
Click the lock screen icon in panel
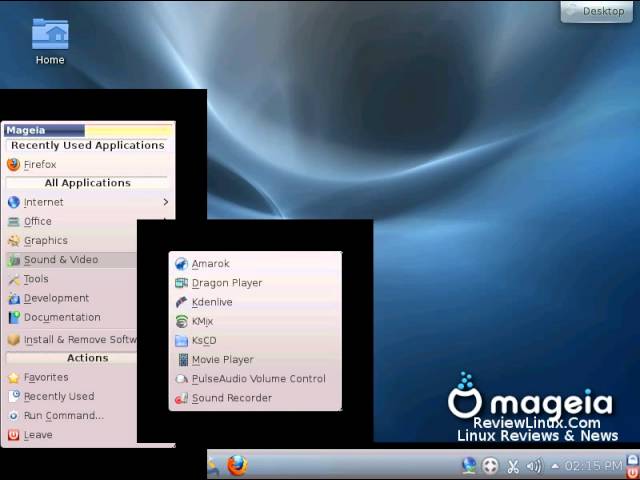[632, 459]
